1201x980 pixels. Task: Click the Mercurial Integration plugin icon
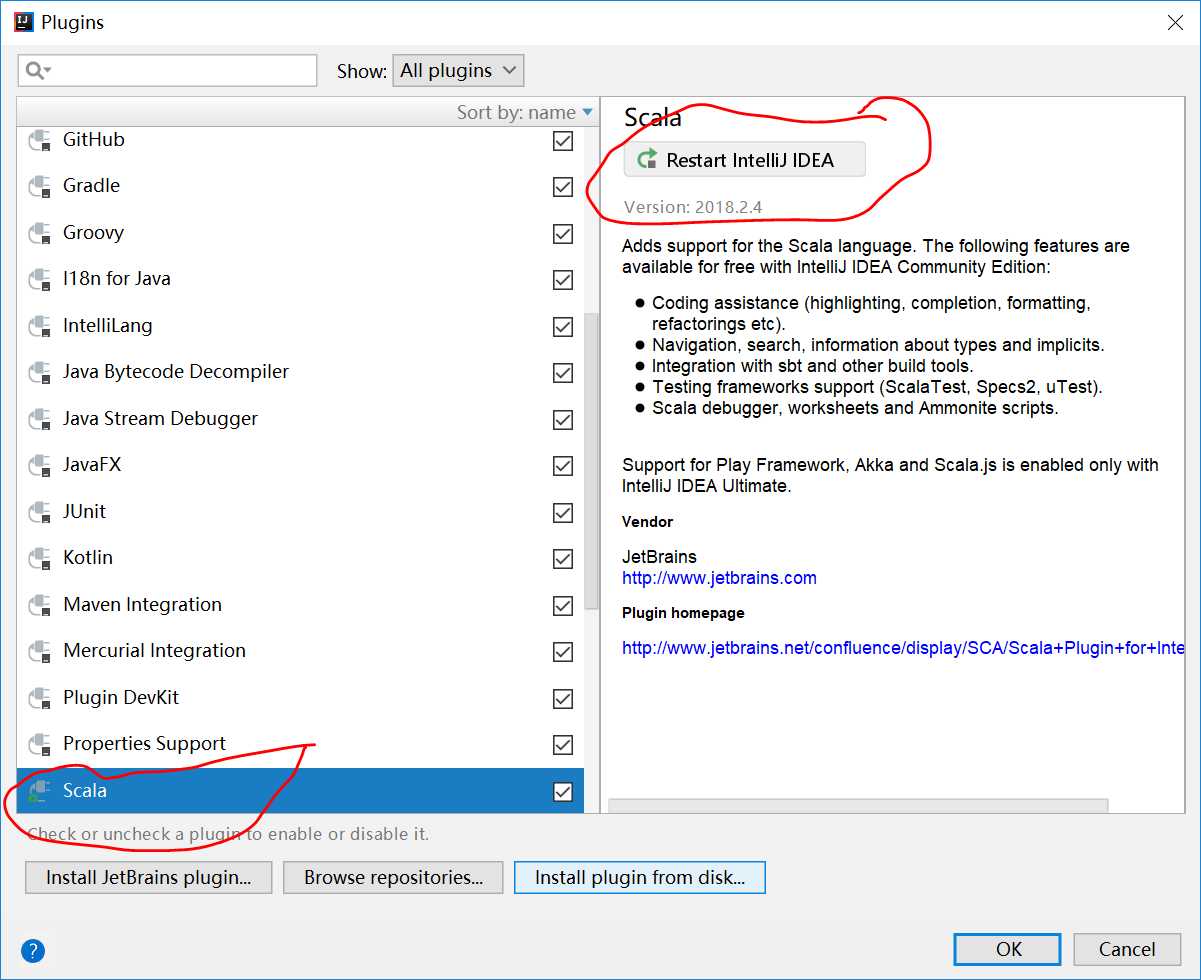click(x=40, y=652)
